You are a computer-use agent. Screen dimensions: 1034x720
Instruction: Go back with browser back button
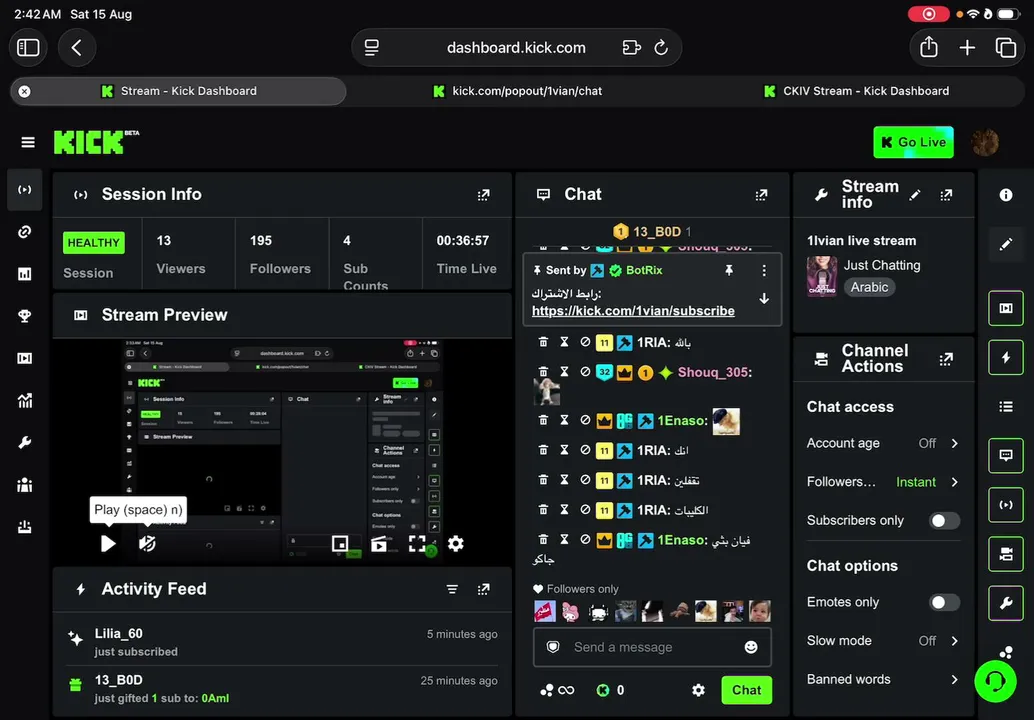click(x=76, y=47)
